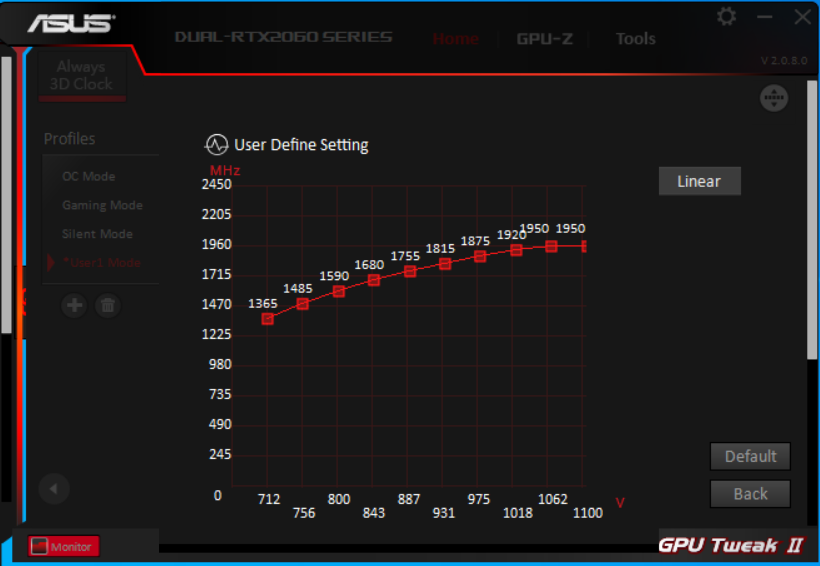
Task: Select OC Mode profile
Action: point(88,176)
